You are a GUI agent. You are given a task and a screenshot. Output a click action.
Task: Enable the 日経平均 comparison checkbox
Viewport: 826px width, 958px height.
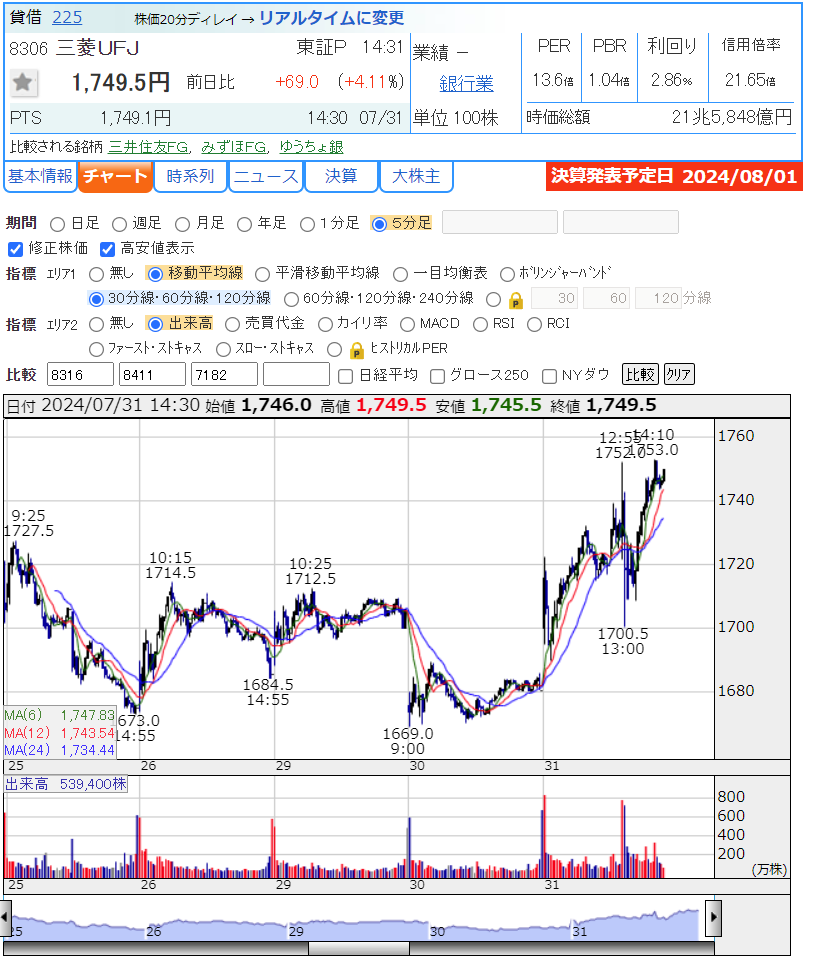345,376
